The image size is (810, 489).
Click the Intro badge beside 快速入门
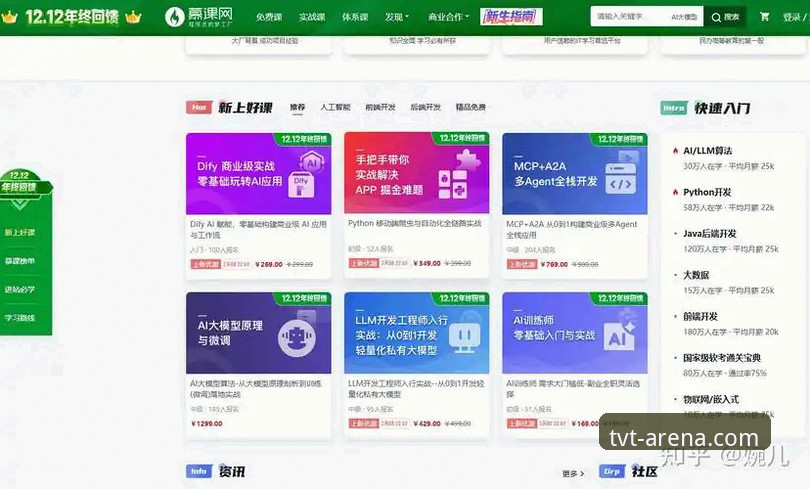(674, 108)
